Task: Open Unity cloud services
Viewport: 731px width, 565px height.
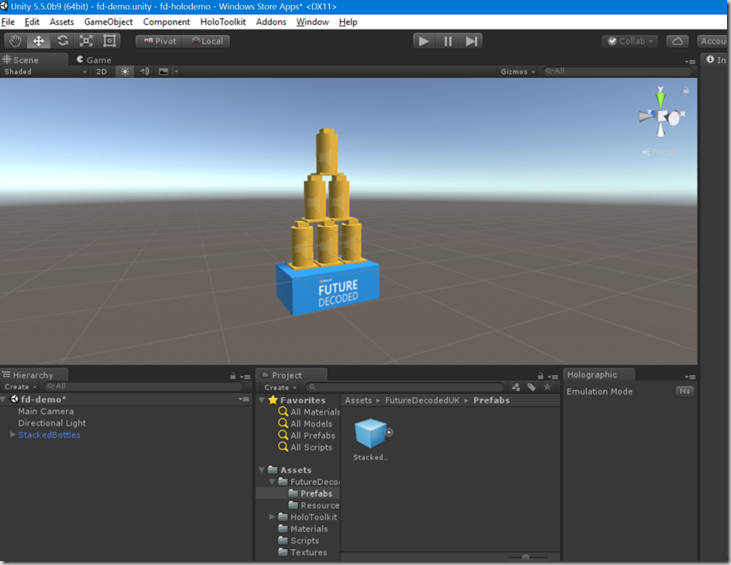Action: point(677,41)
